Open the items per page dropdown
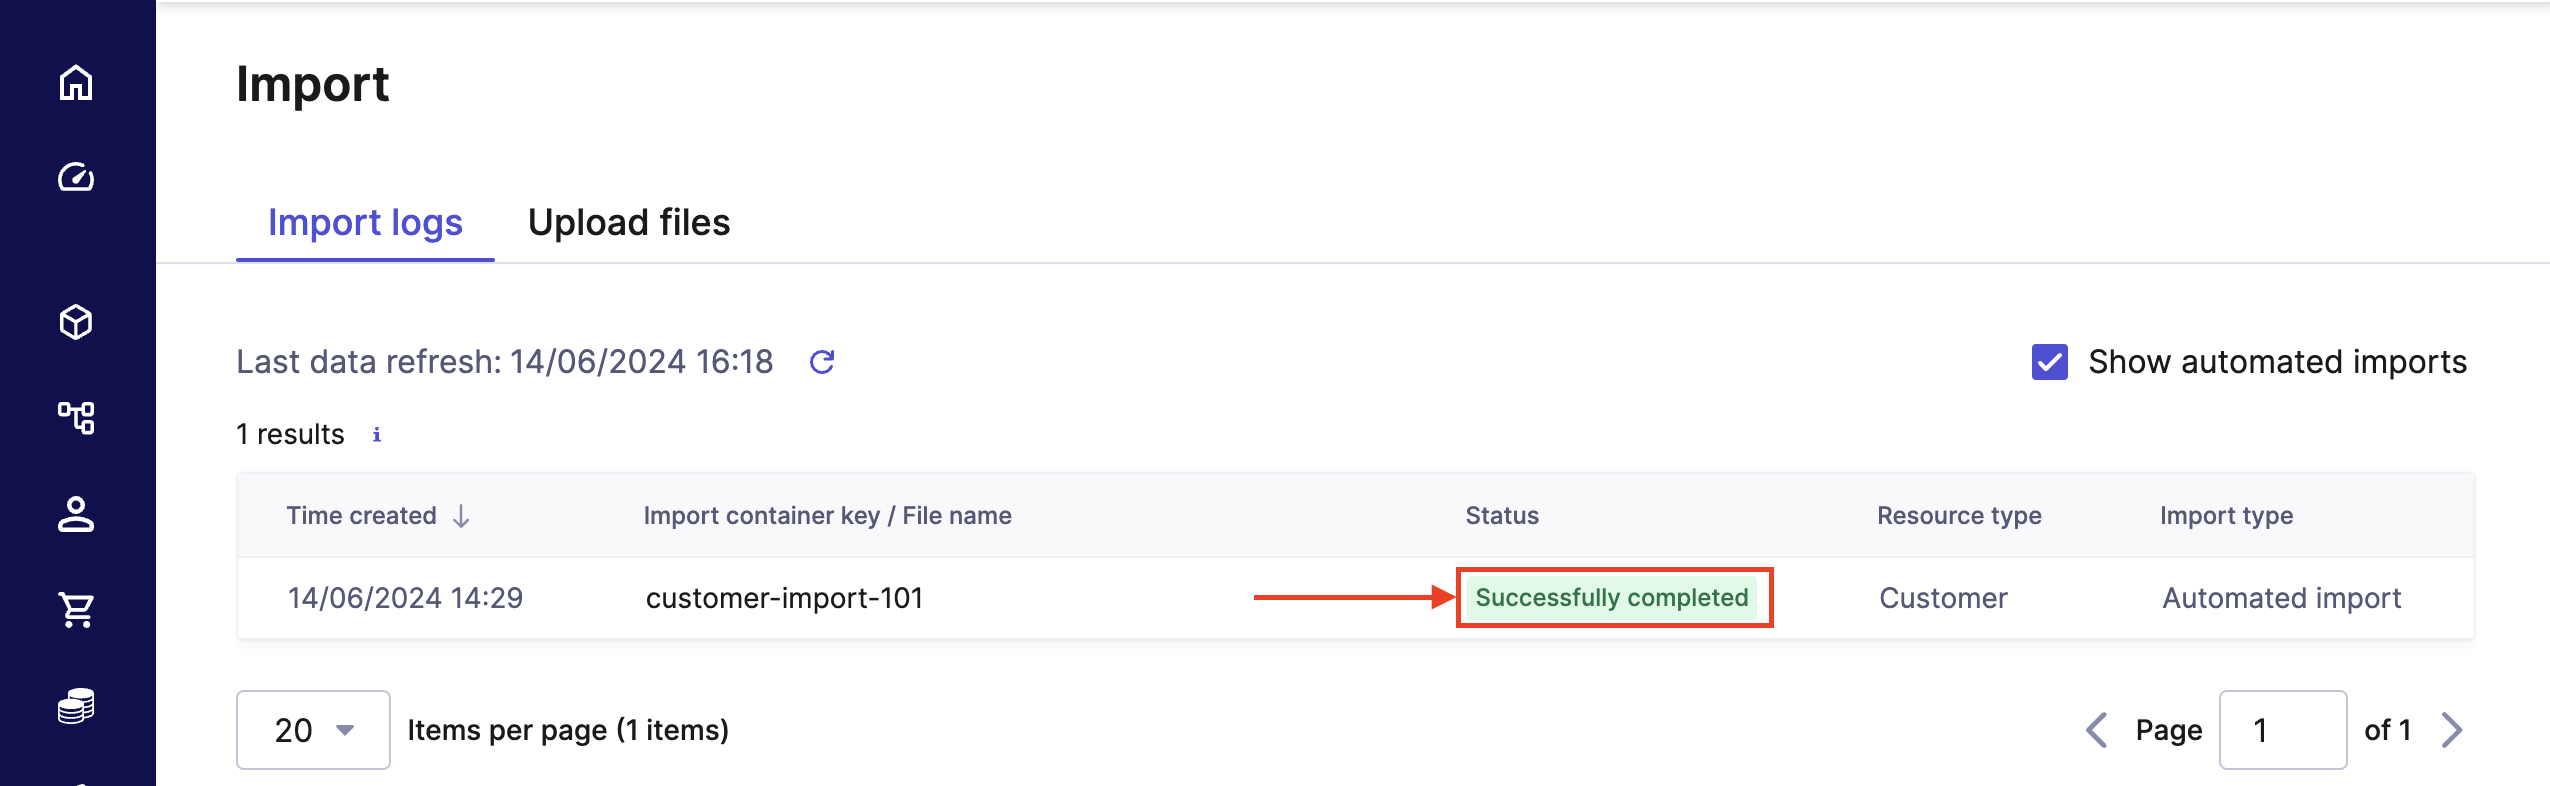This screenshot has width=2550, height=786. pyautogui.click(x=313, y=730)
